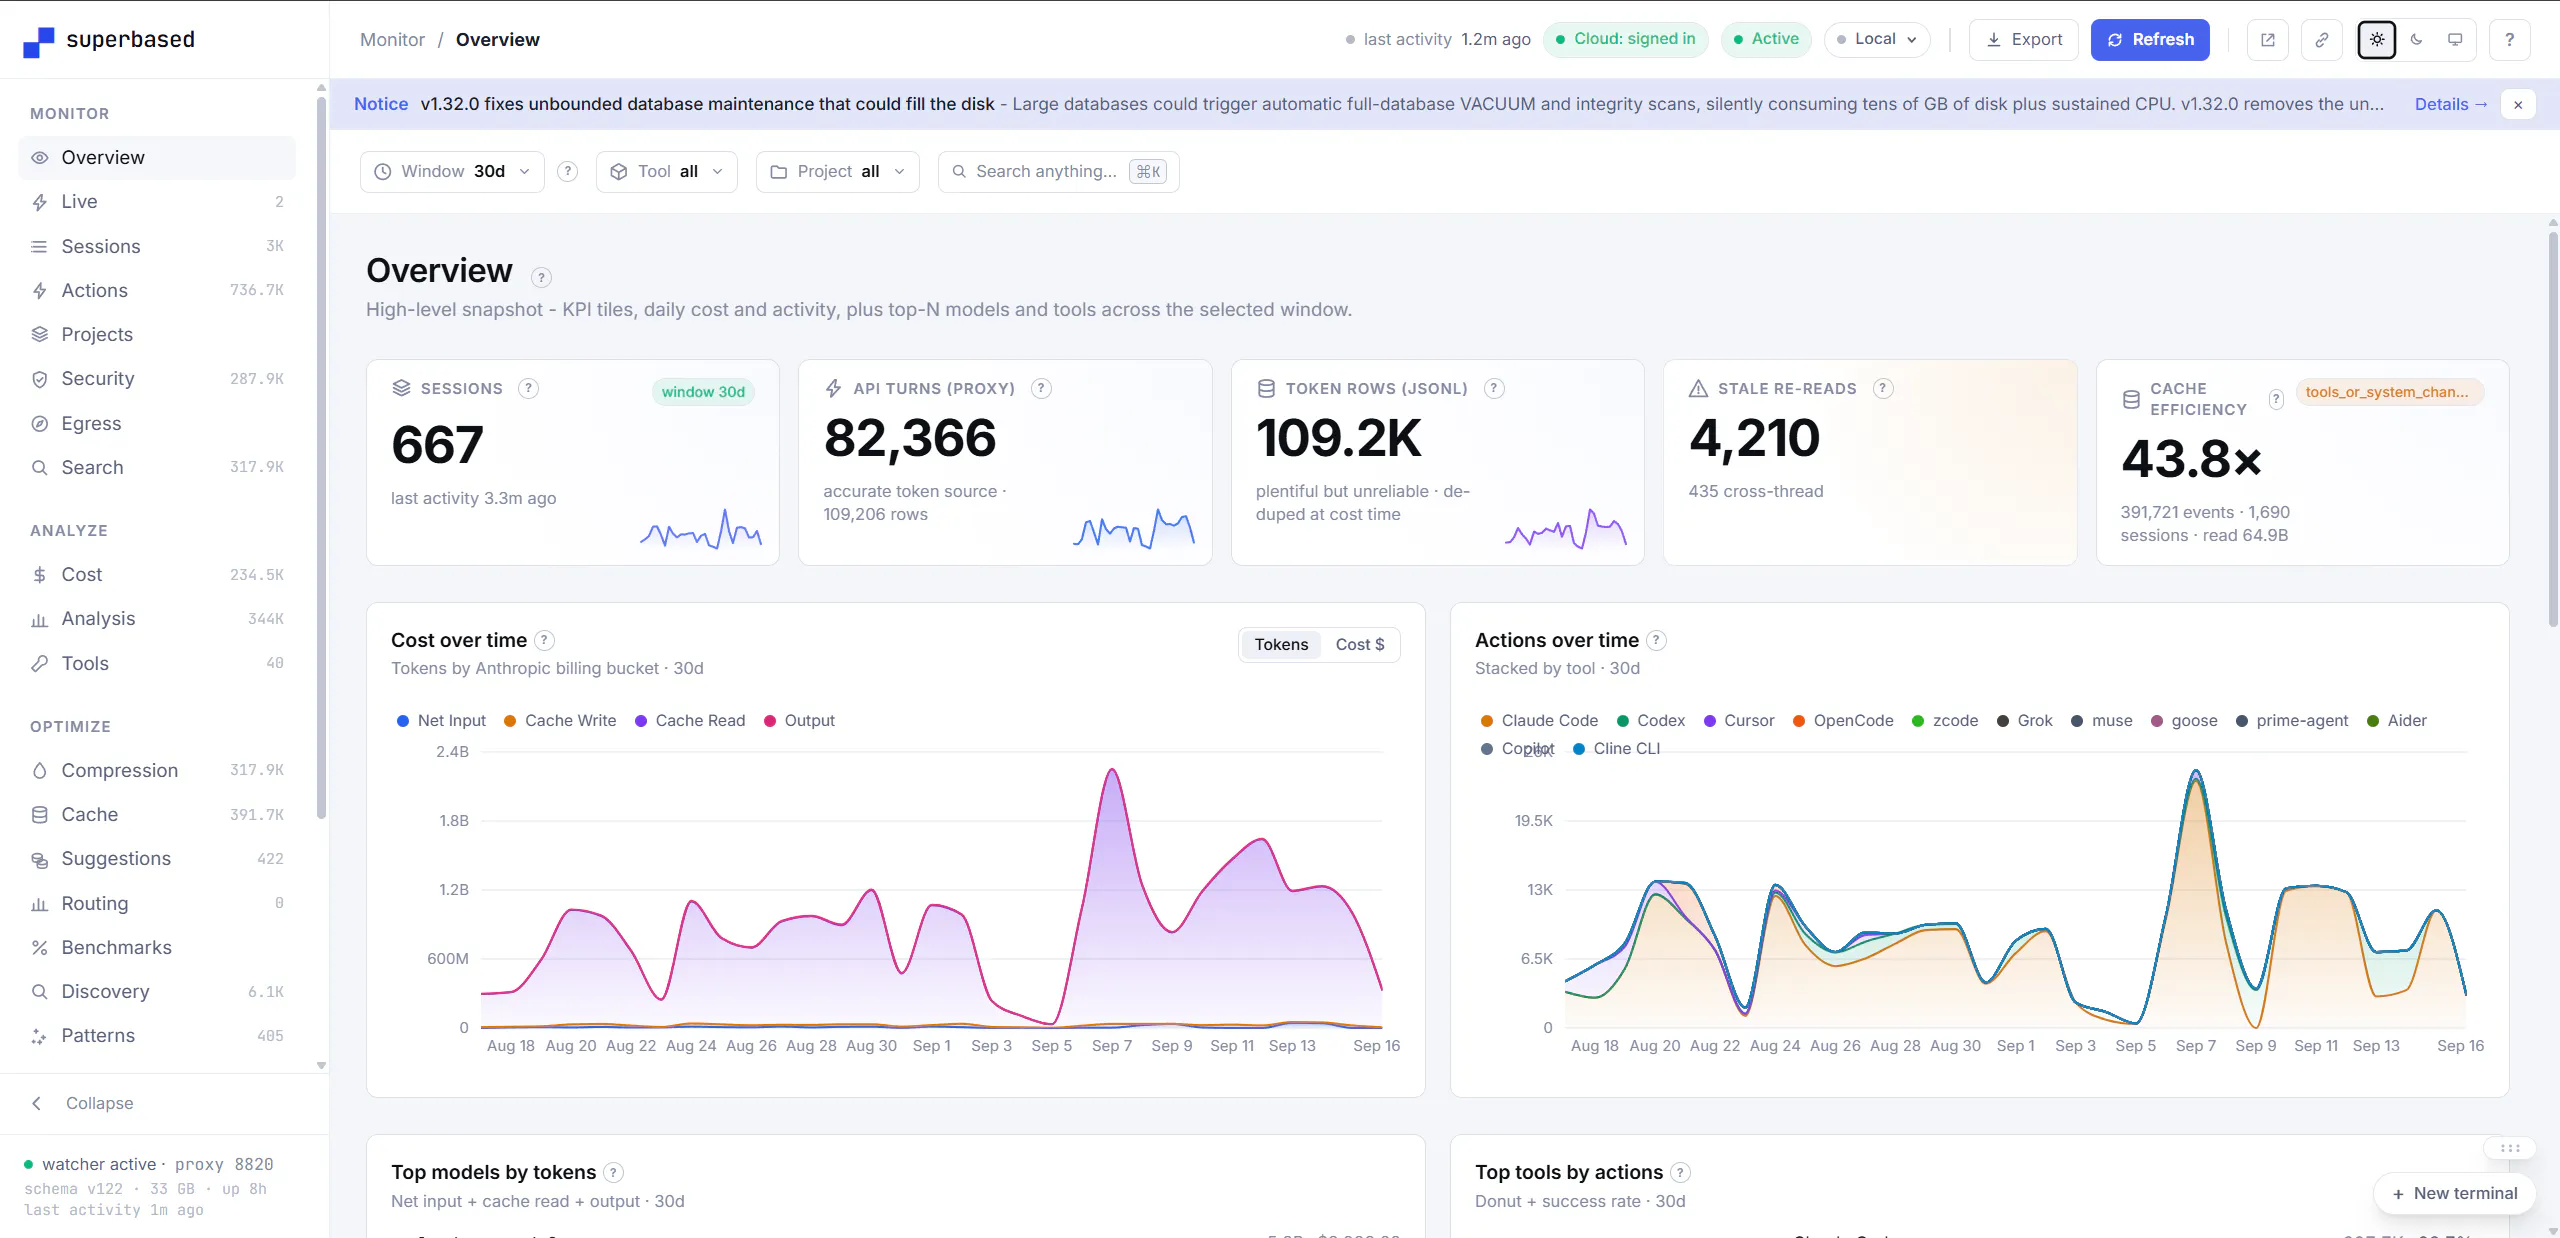Click the Export button
The width and height of the screenshot is (2560, 1238).
2023,40
